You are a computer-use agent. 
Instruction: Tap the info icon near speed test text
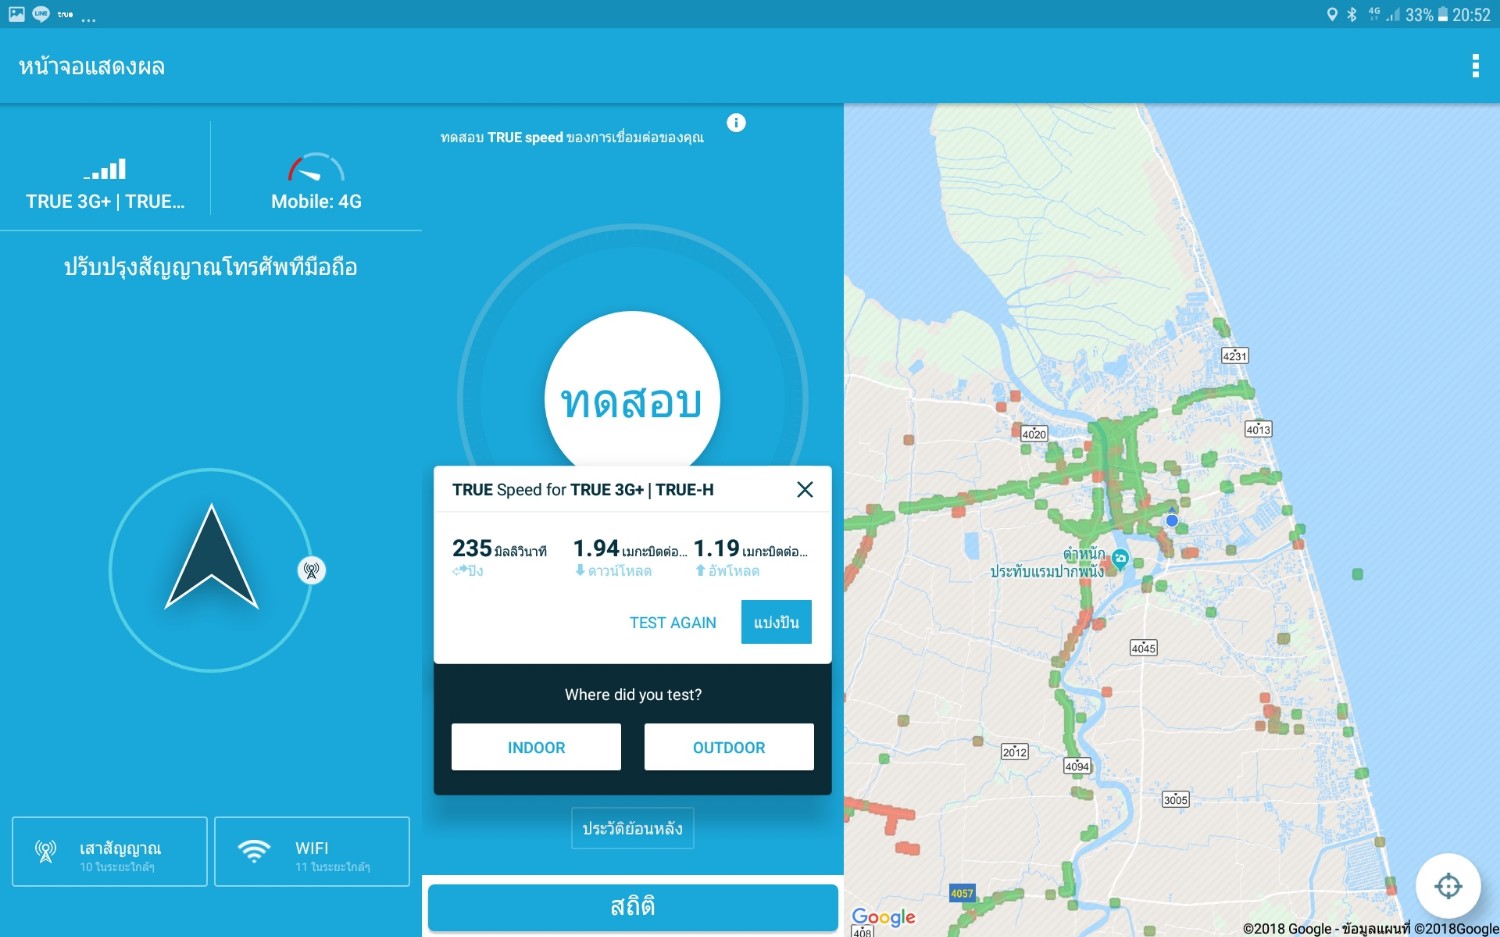coord(736,123)
